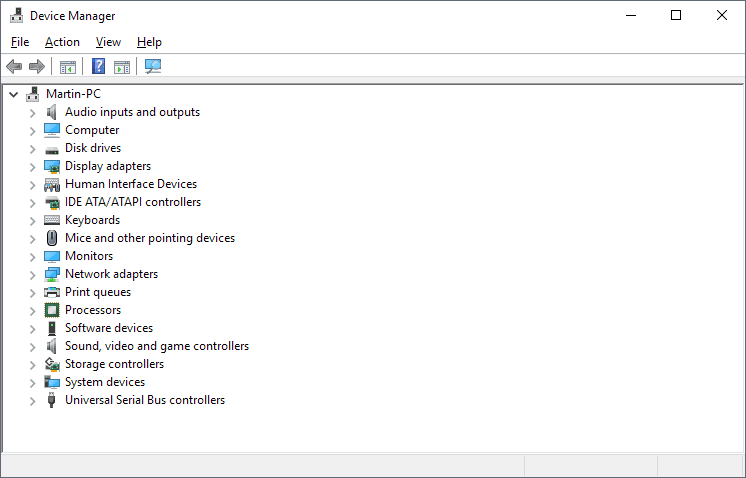
Task: Select the Mice and other pointing devices entry
Action: [x=150, y=238]
